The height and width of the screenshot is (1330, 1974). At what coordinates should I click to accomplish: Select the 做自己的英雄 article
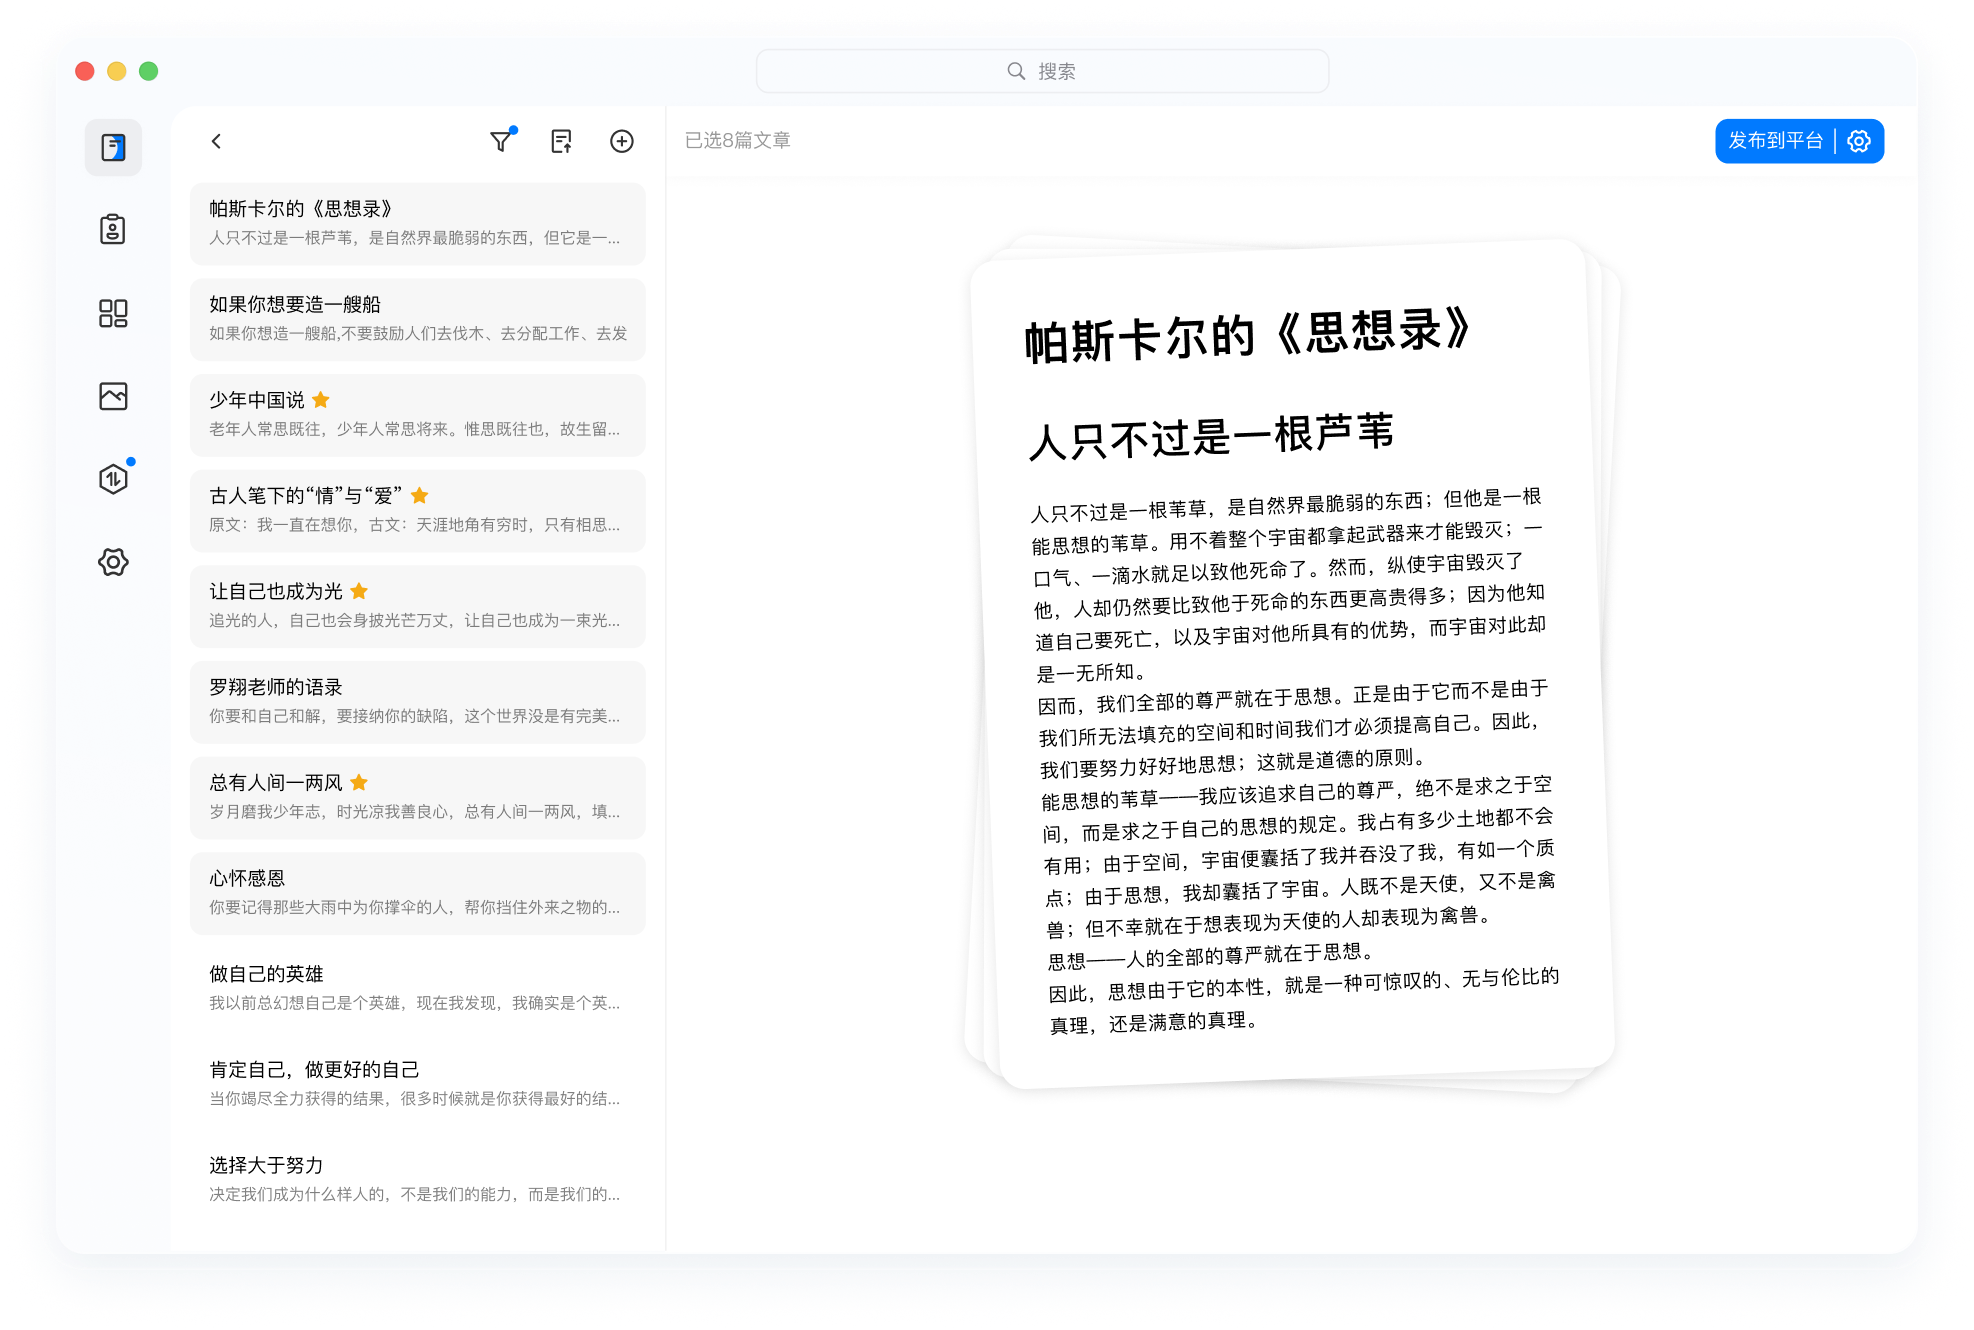(x=417, y=988)
